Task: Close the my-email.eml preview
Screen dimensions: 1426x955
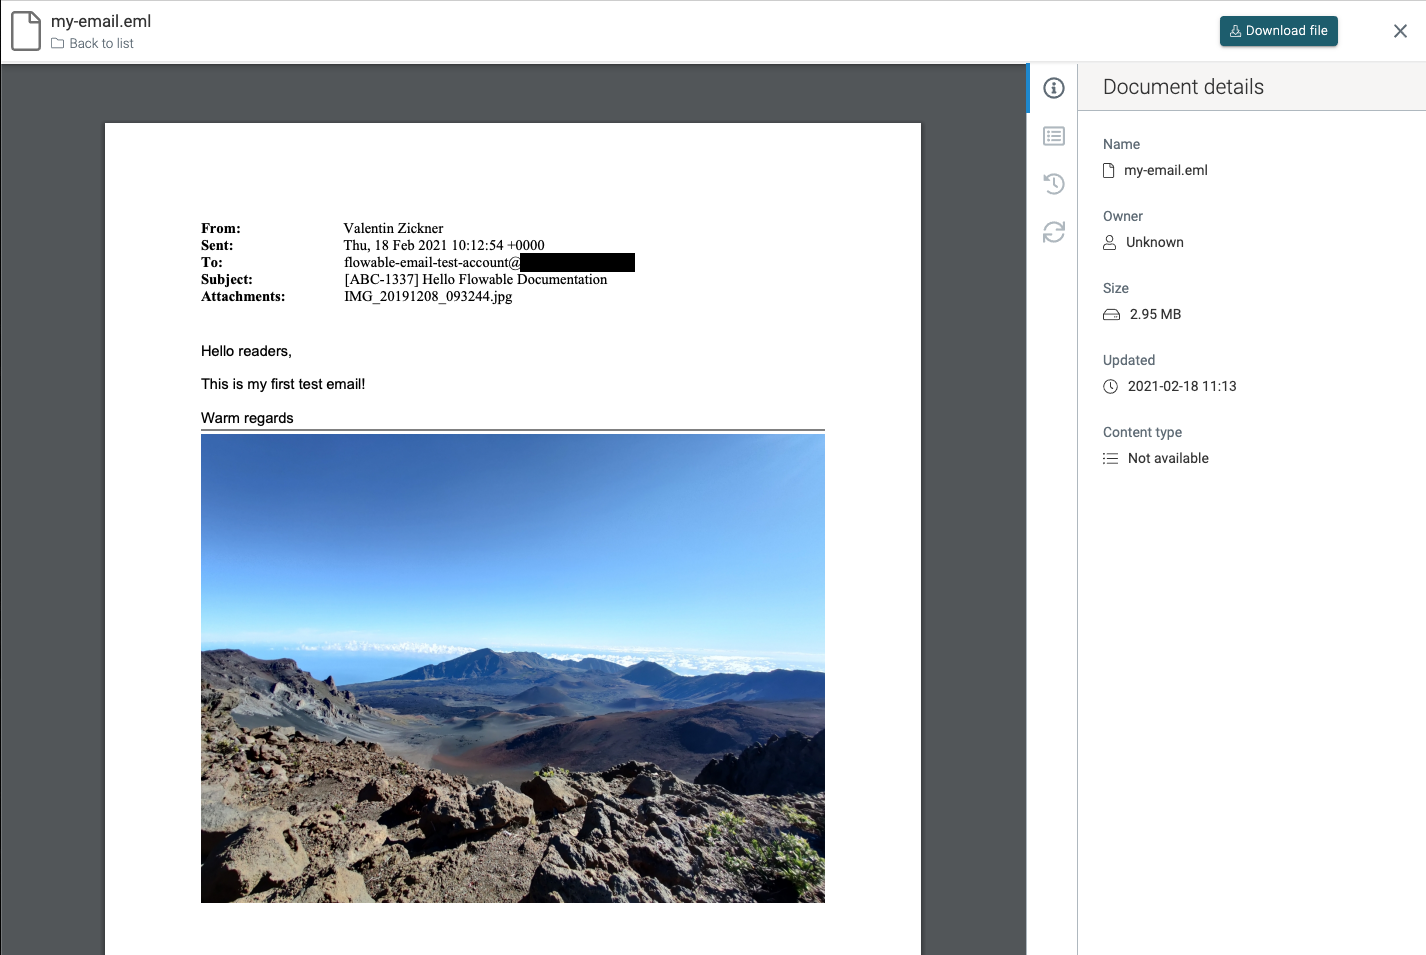Action: (x=1400, y=30)
